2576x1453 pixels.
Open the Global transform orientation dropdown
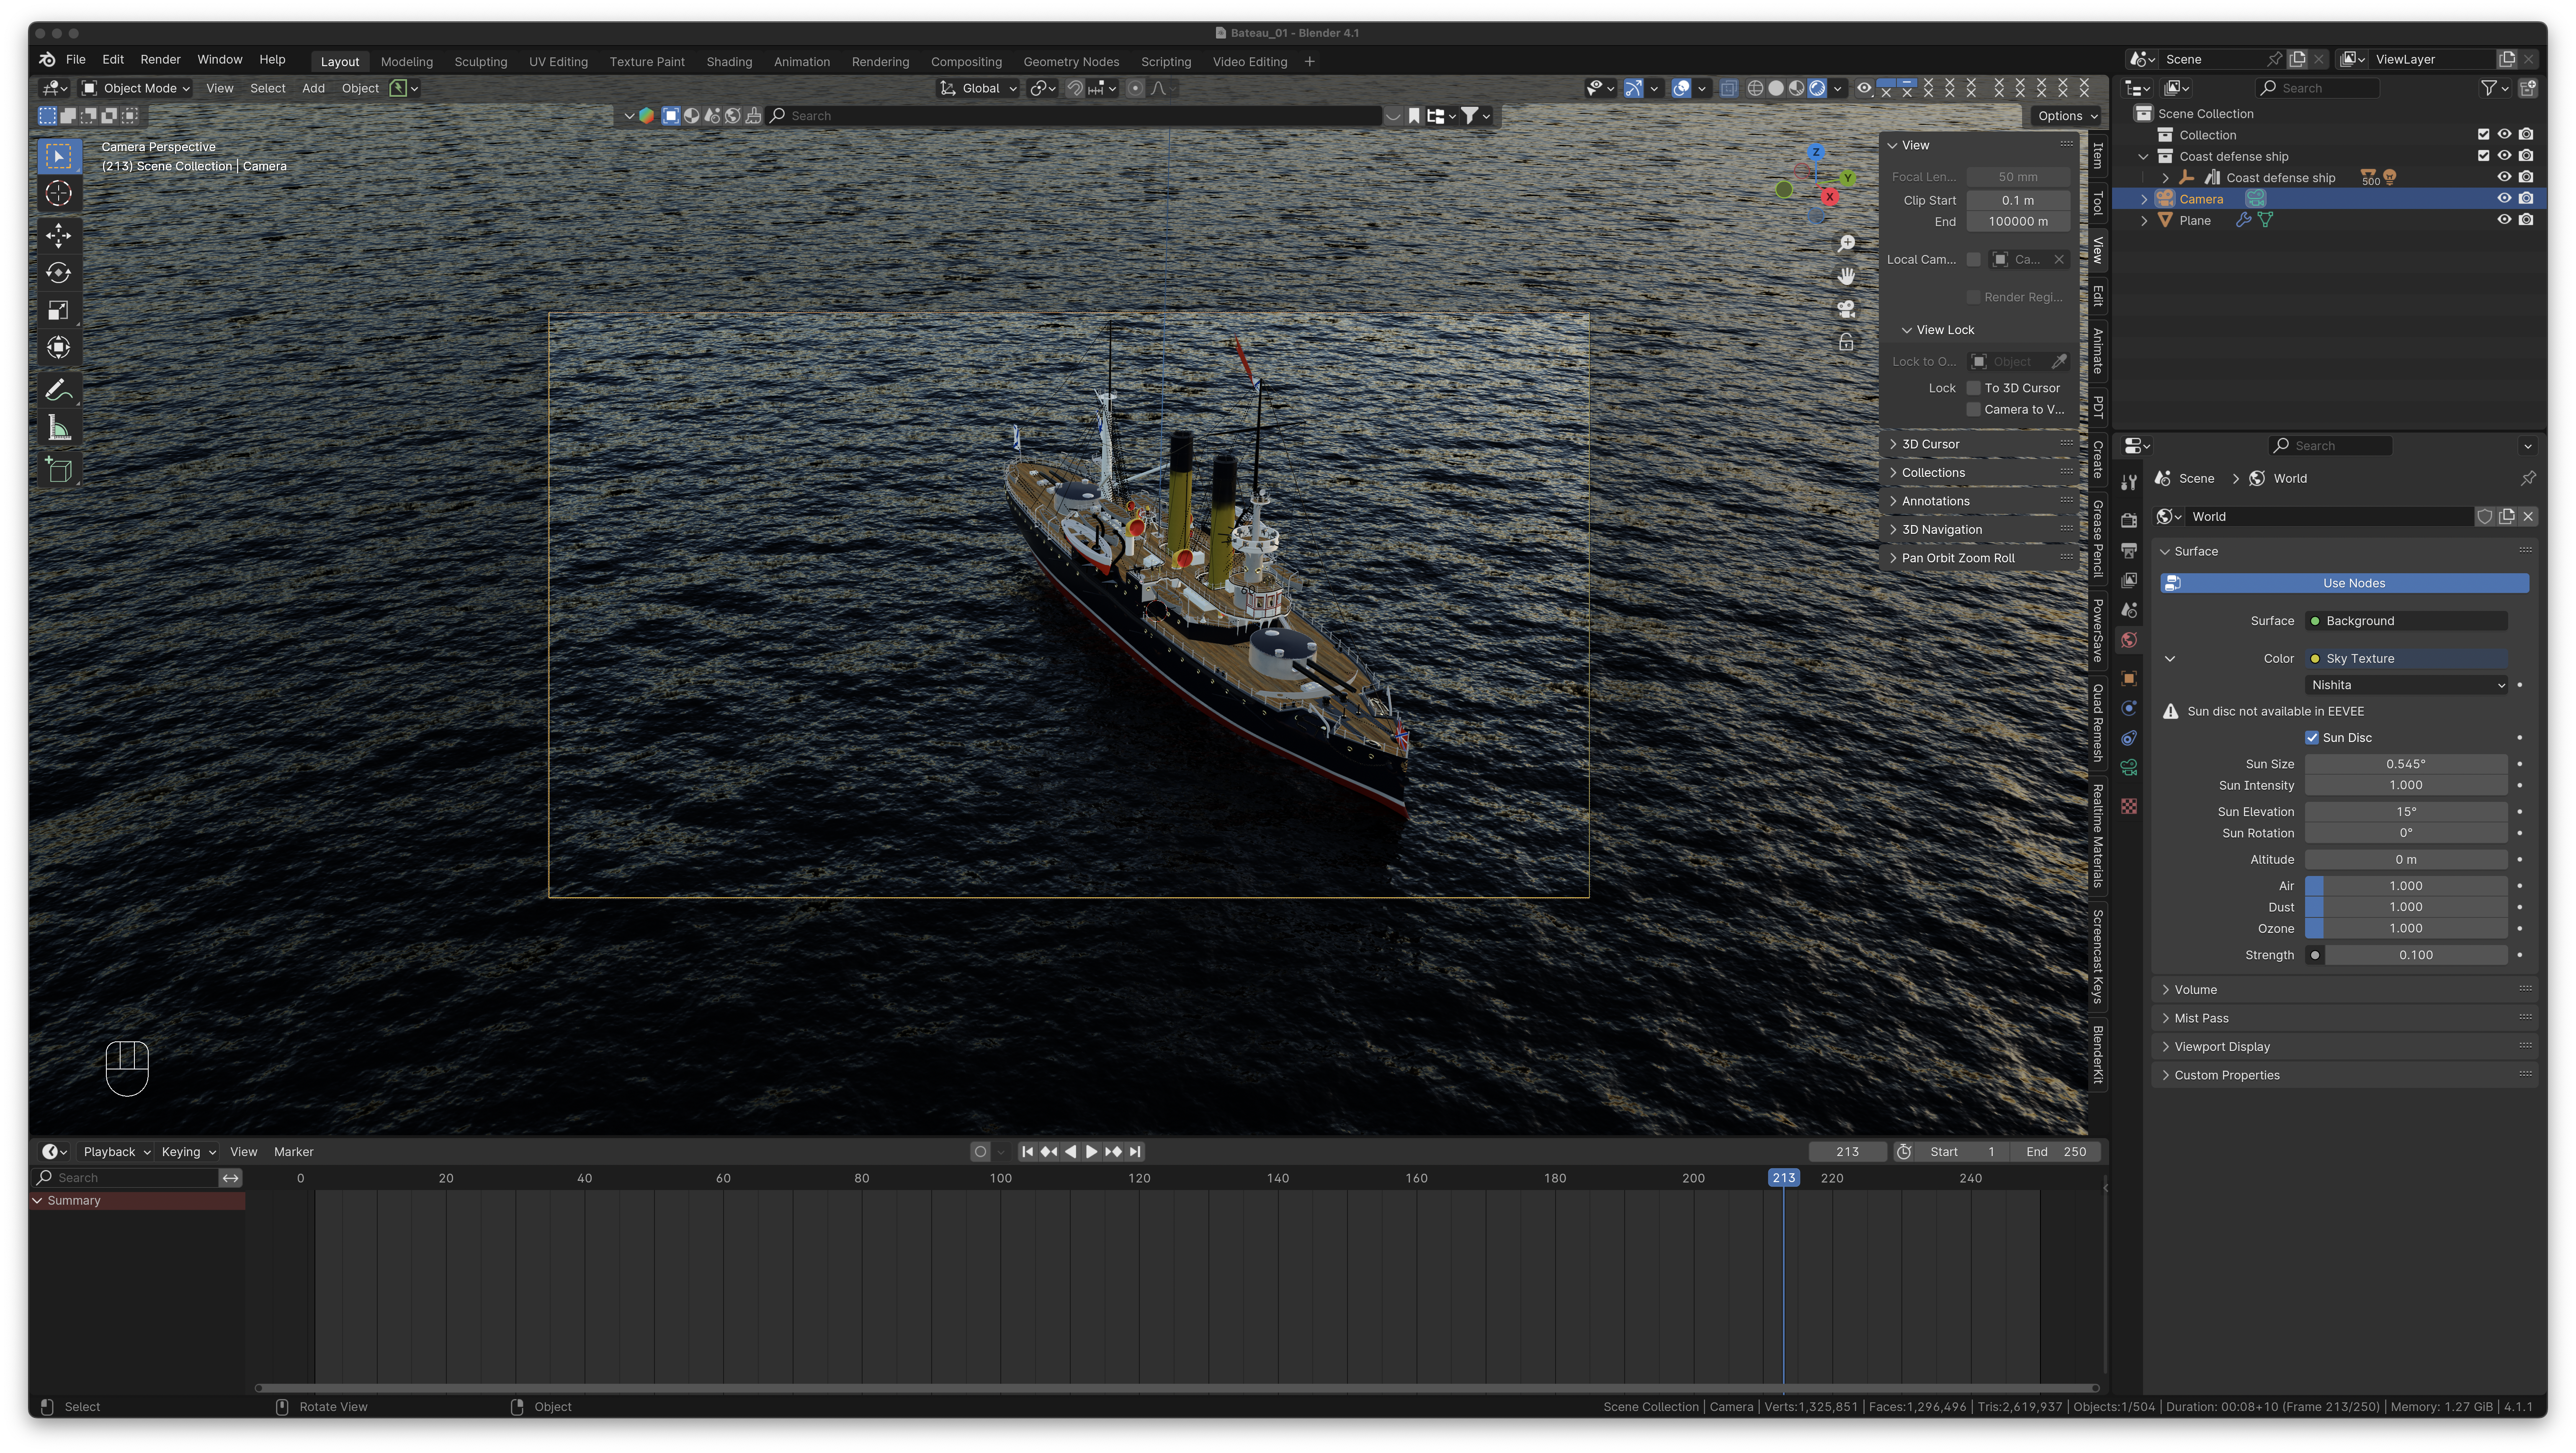click(978, 88)
